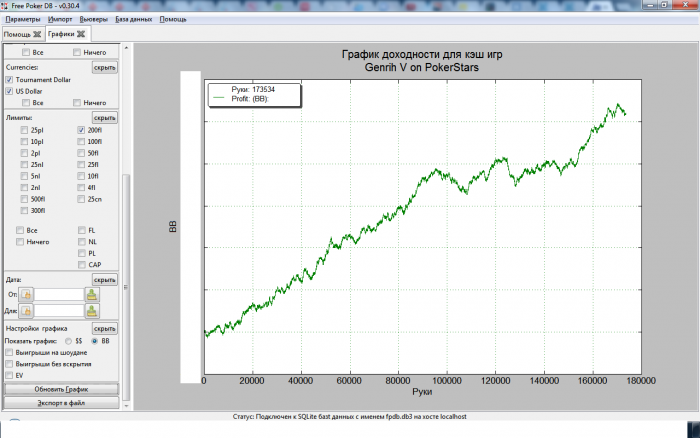Screen dimensions: 700x438
Task: Click the graph legend box Руки: 173534
Action: (x=254, y=95)
